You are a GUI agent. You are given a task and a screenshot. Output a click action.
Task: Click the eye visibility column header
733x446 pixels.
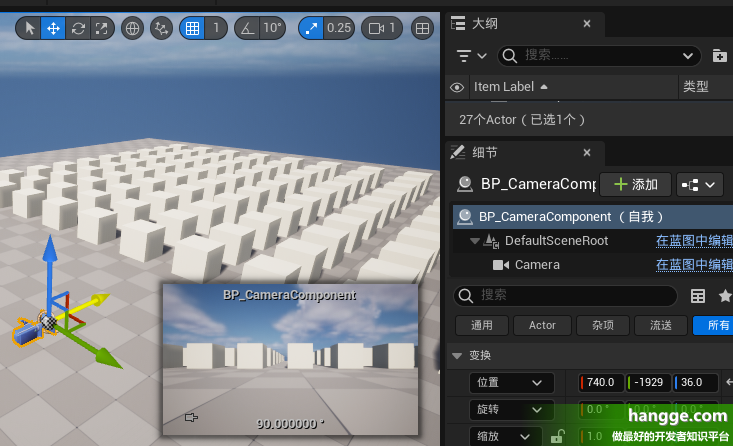pyautogui.click(x=457, y=87)
